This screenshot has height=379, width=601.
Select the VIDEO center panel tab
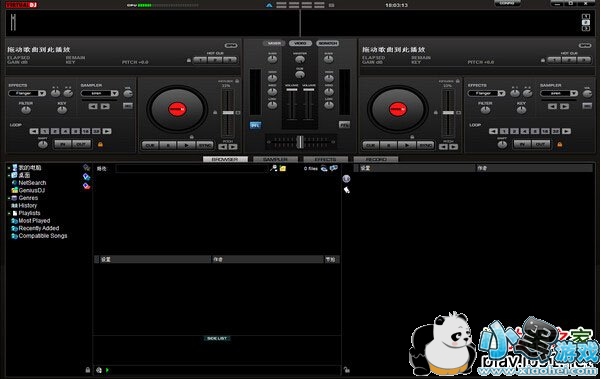click(x=300, y=43)
